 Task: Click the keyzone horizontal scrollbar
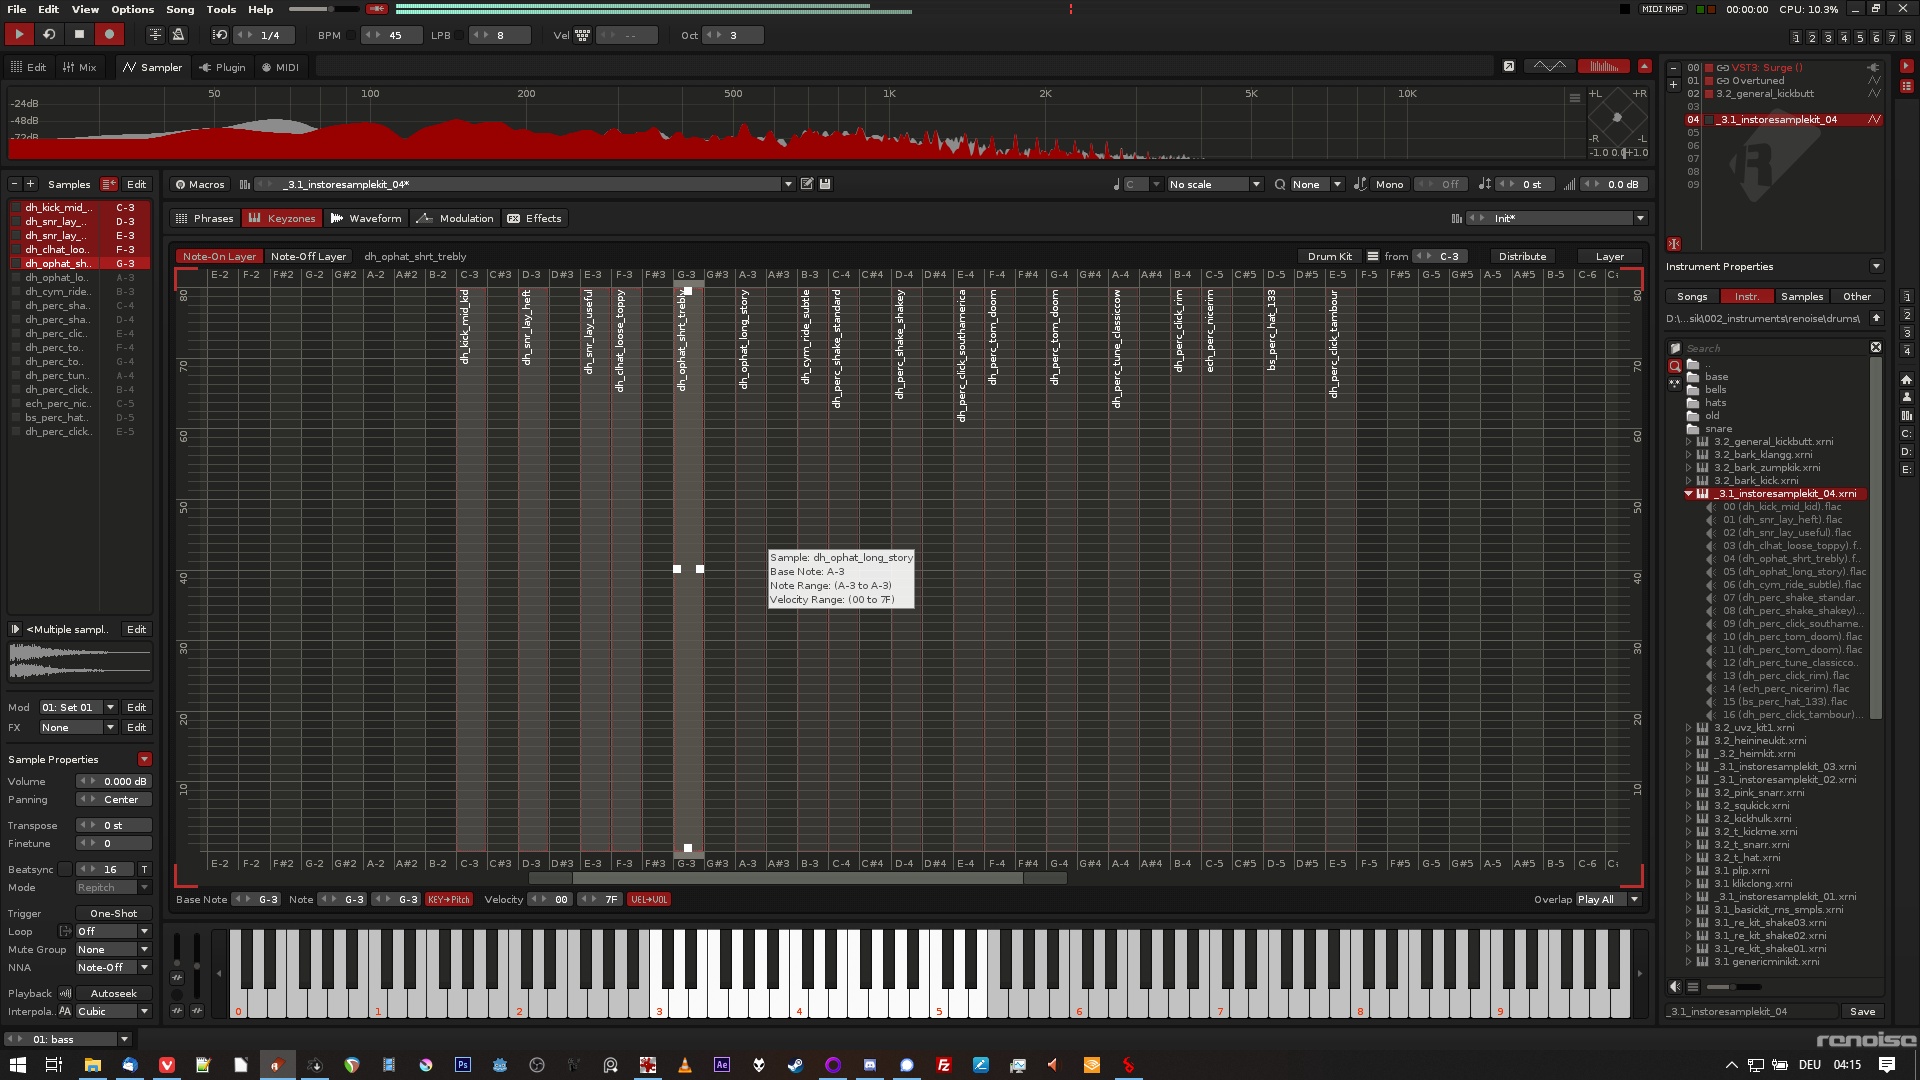point(797,879)
